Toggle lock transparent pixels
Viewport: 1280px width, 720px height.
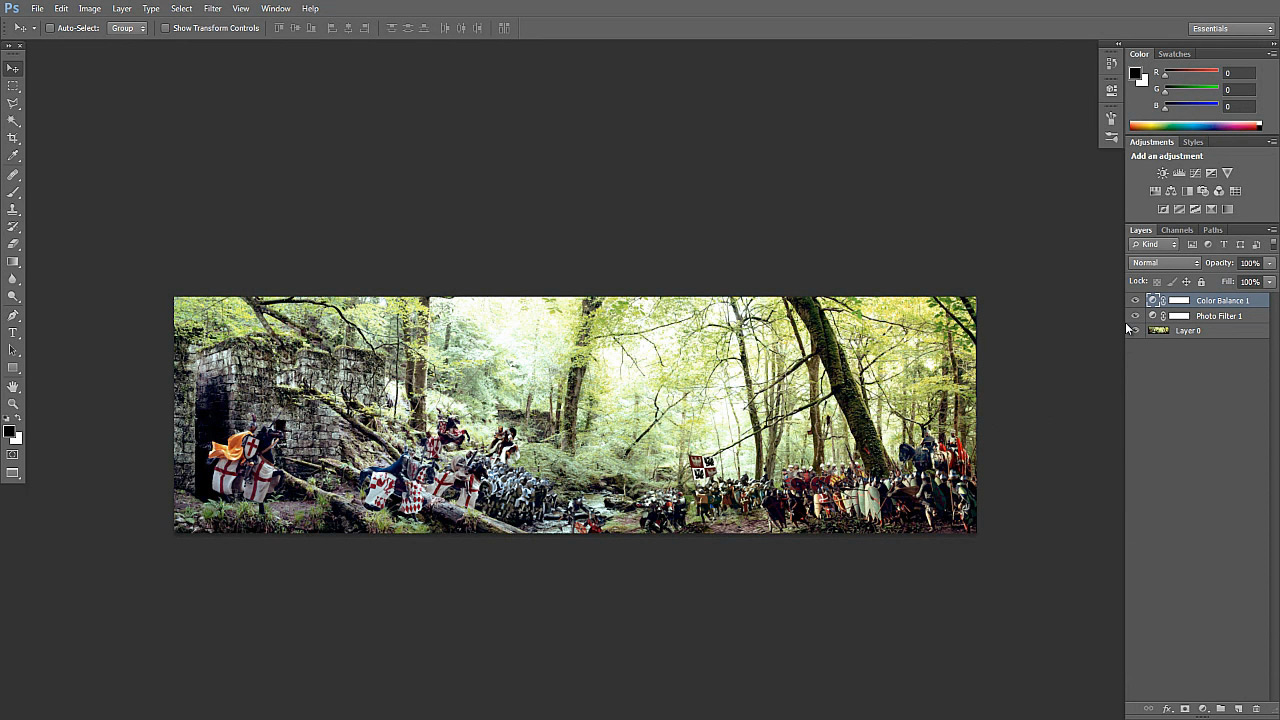tap(1157, 282)
